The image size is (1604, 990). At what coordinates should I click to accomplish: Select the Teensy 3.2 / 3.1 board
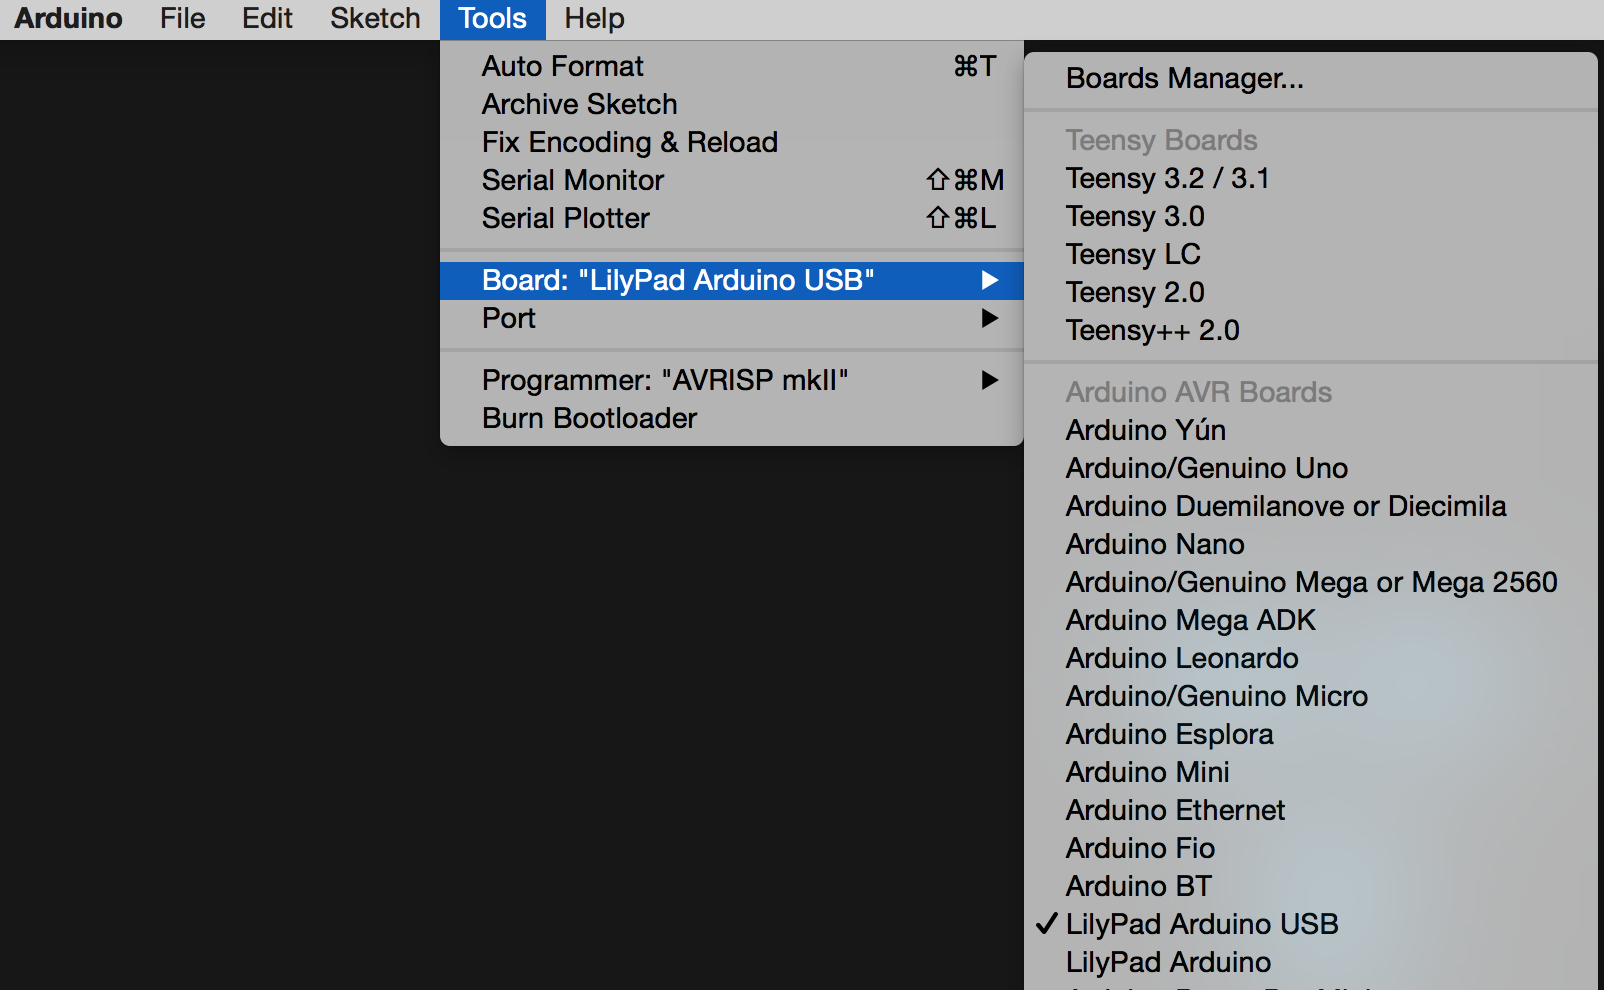coord(1168,178)
